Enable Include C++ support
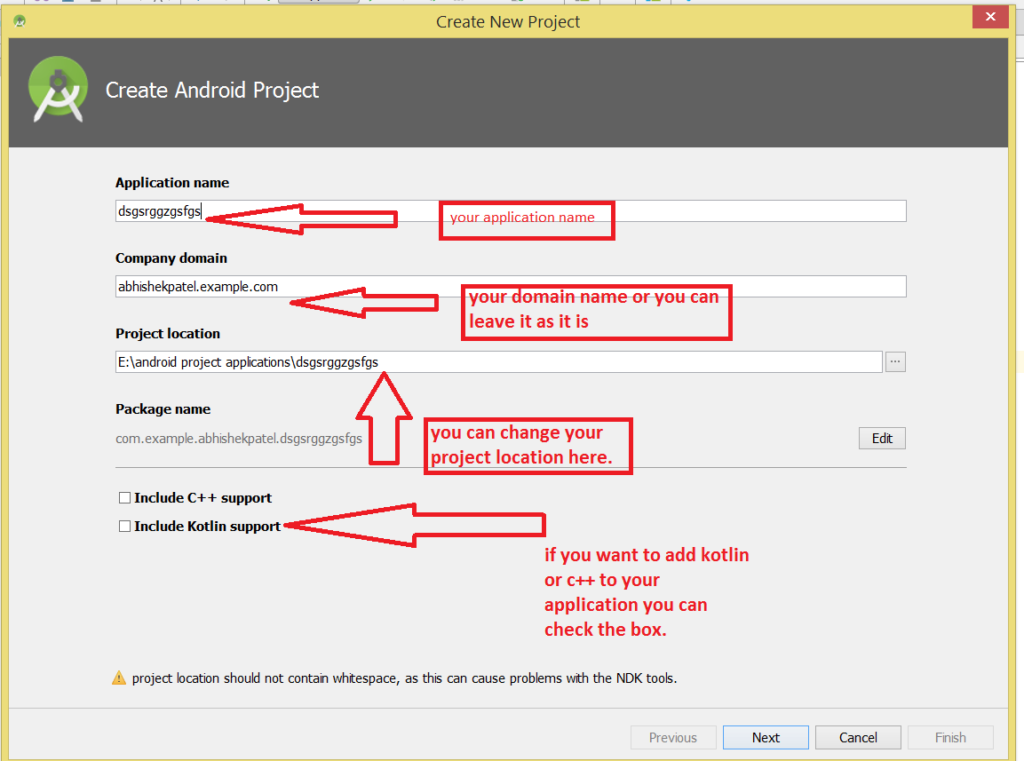 [x=124, y=497]
